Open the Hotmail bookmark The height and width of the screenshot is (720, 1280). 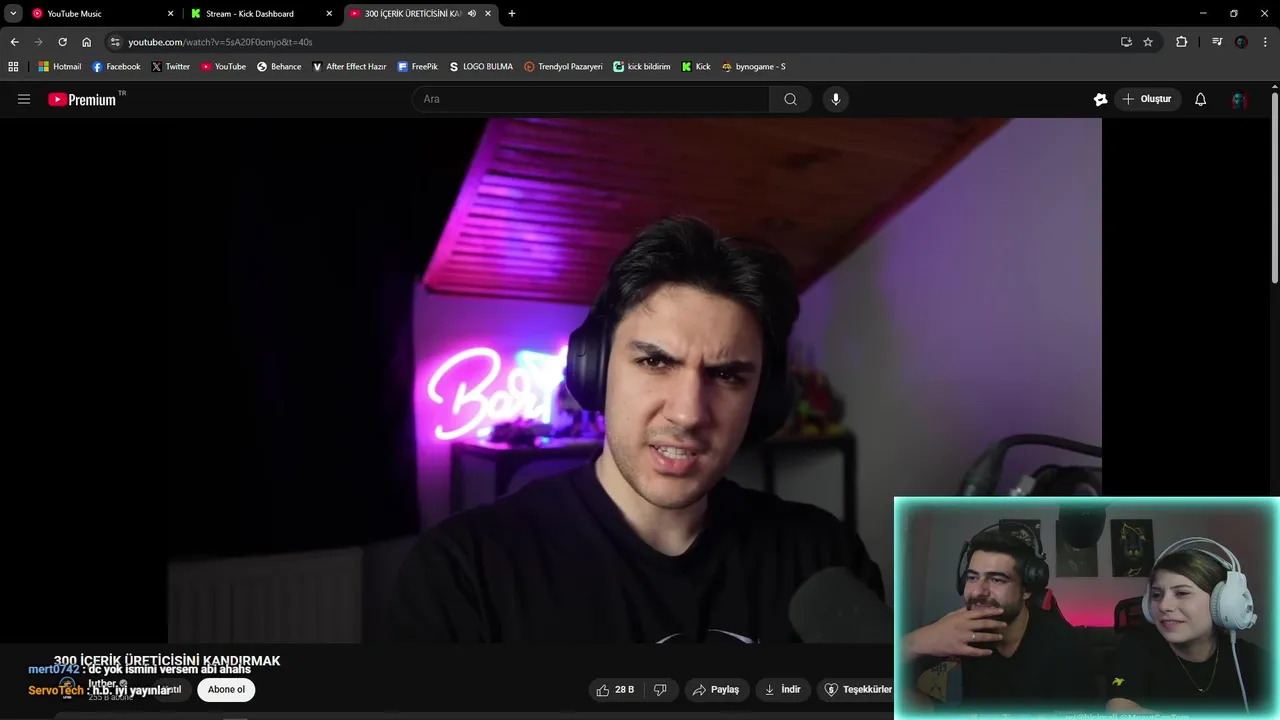coord(60,67)
